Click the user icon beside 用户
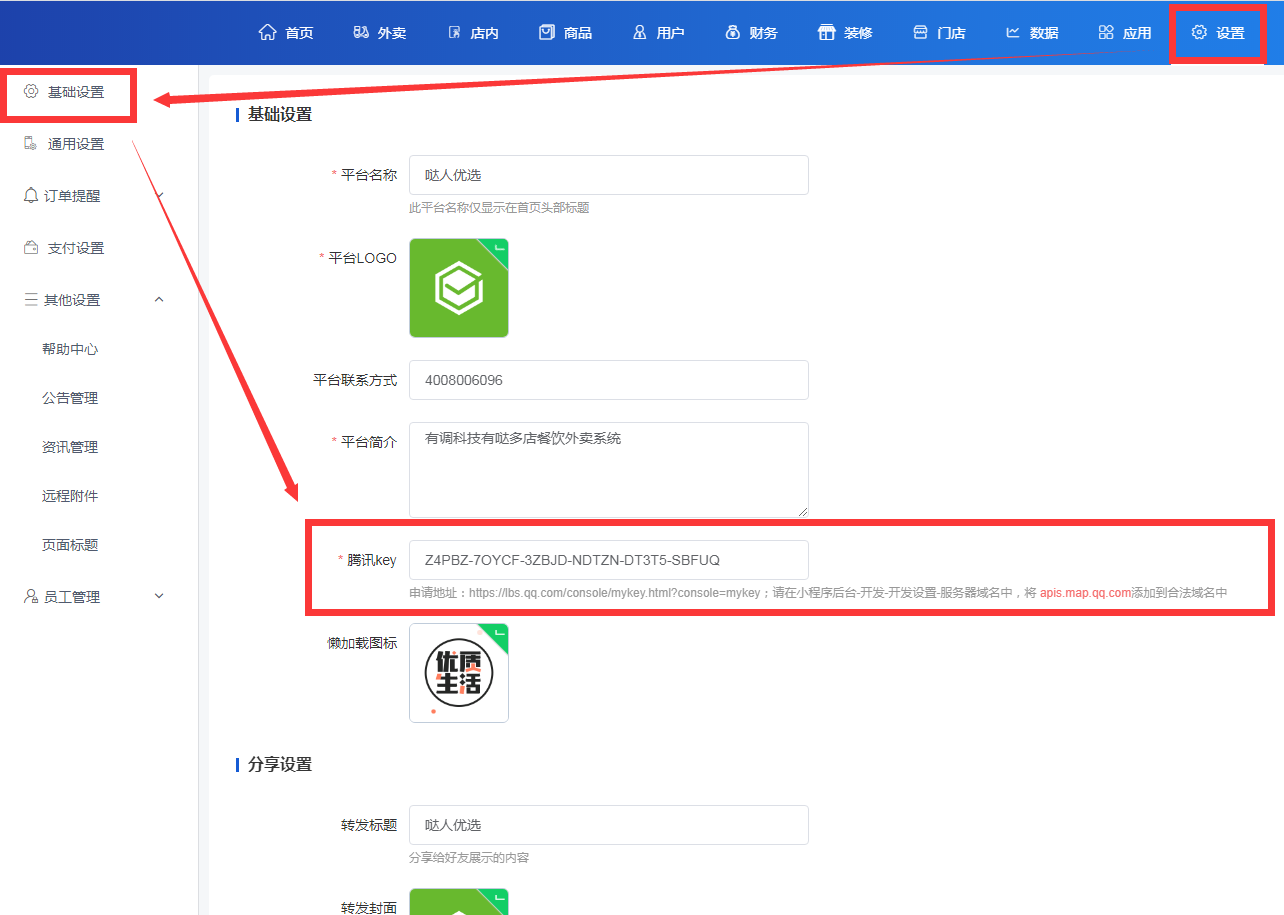This screenshot has height=915, width=1284. click(x=640, y=32)
